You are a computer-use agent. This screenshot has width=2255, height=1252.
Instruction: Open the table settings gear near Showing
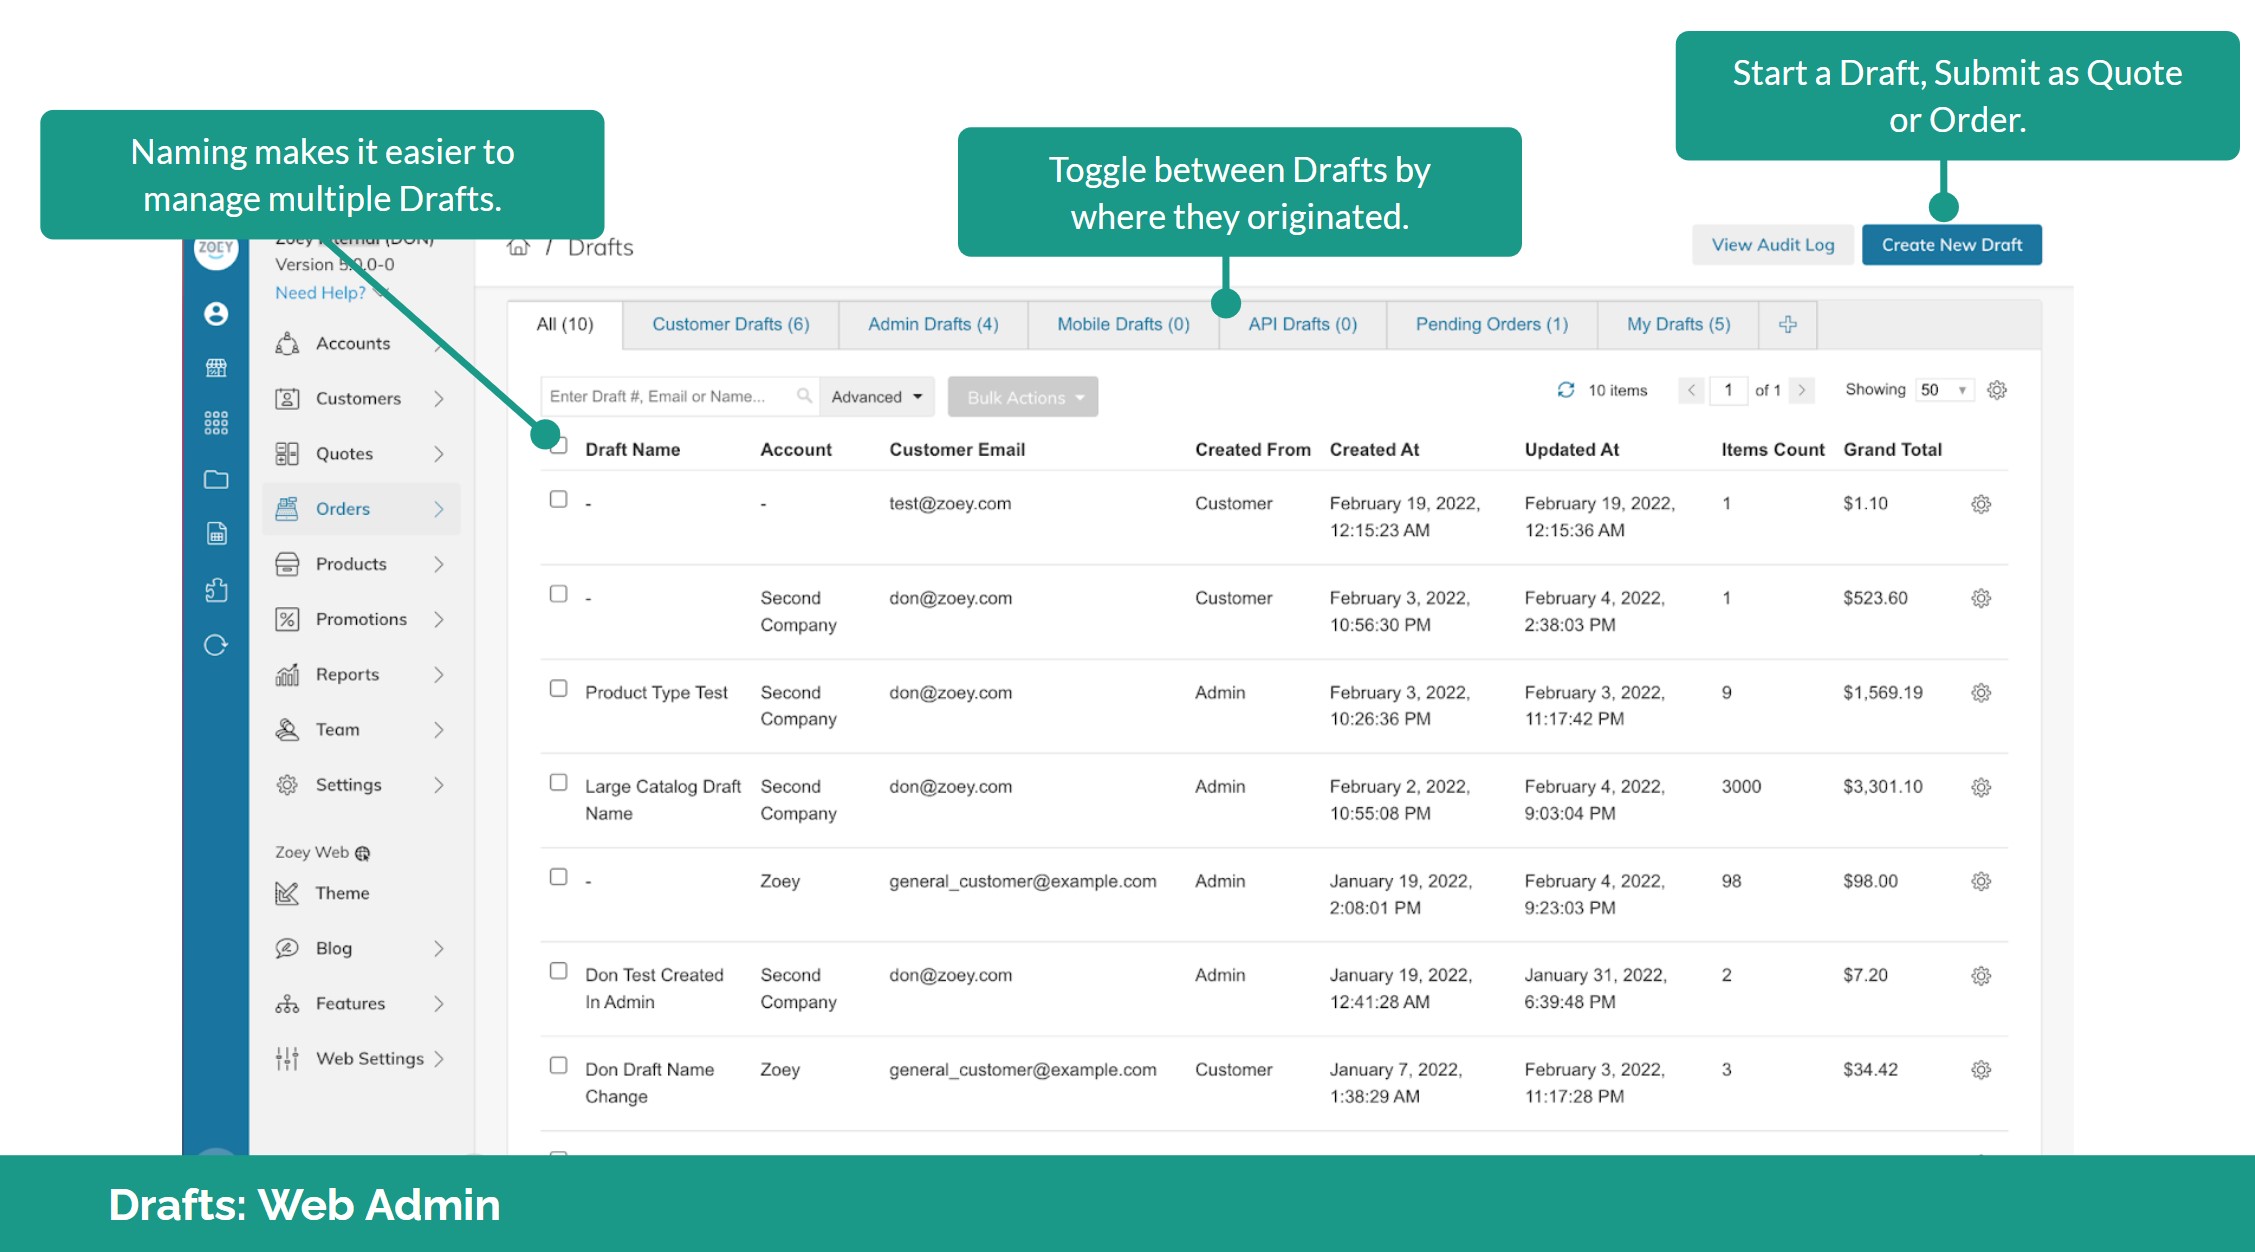click(x=1996, y=390)
